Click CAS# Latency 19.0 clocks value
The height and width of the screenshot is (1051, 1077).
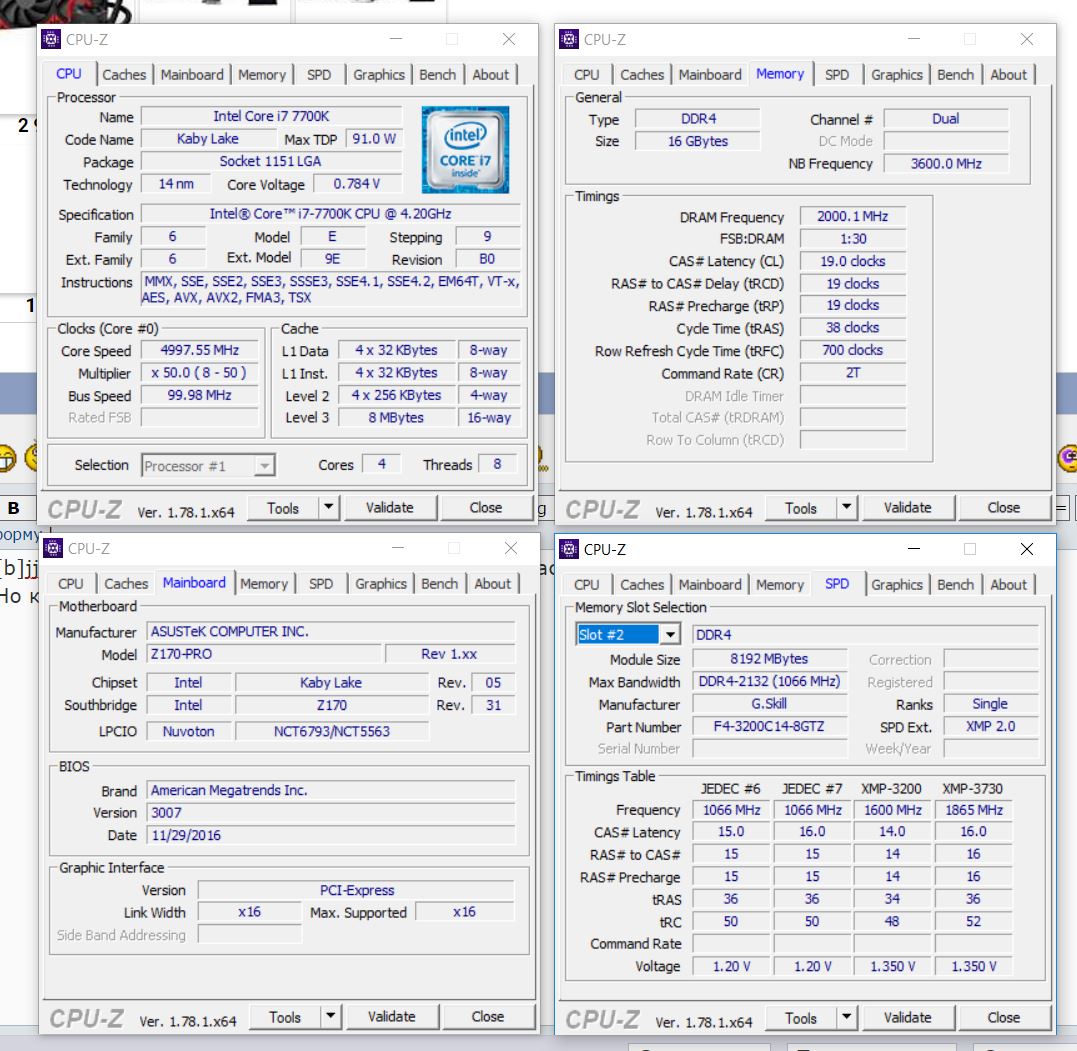[852, 261]
